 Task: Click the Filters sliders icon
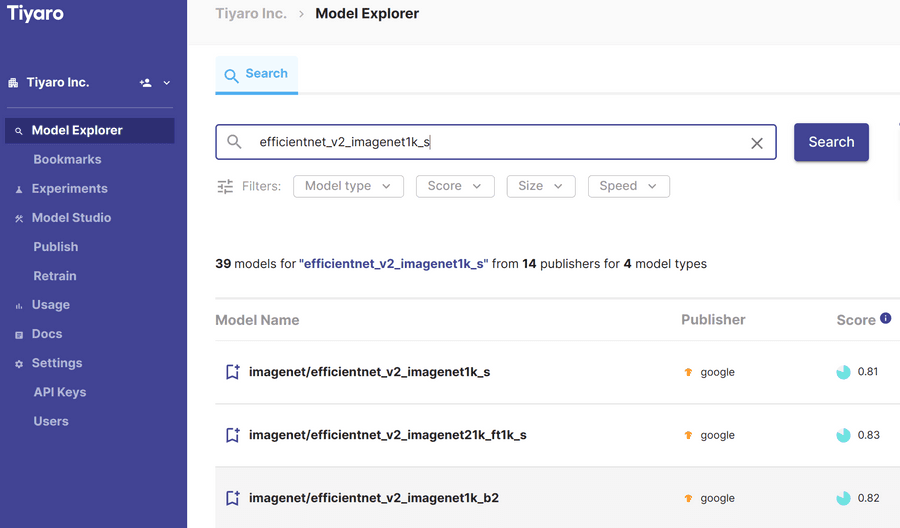(x=225, y=187)
